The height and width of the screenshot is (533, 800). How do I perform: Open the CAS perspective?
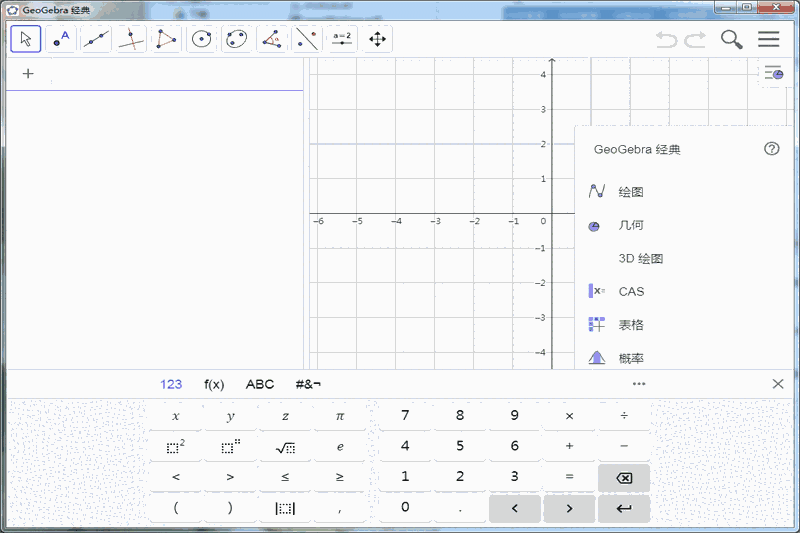[x=631, y=292]
